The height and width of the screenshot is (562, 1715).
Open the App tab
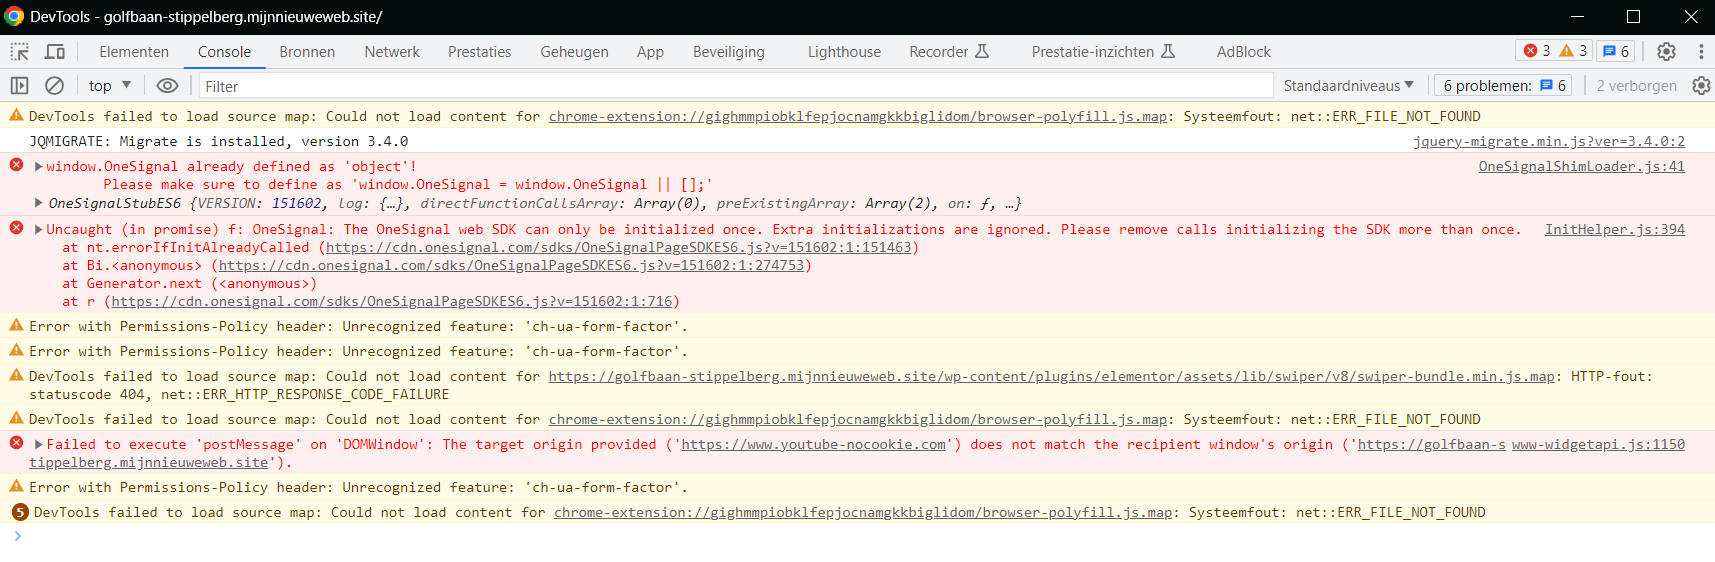click(650, 52)
